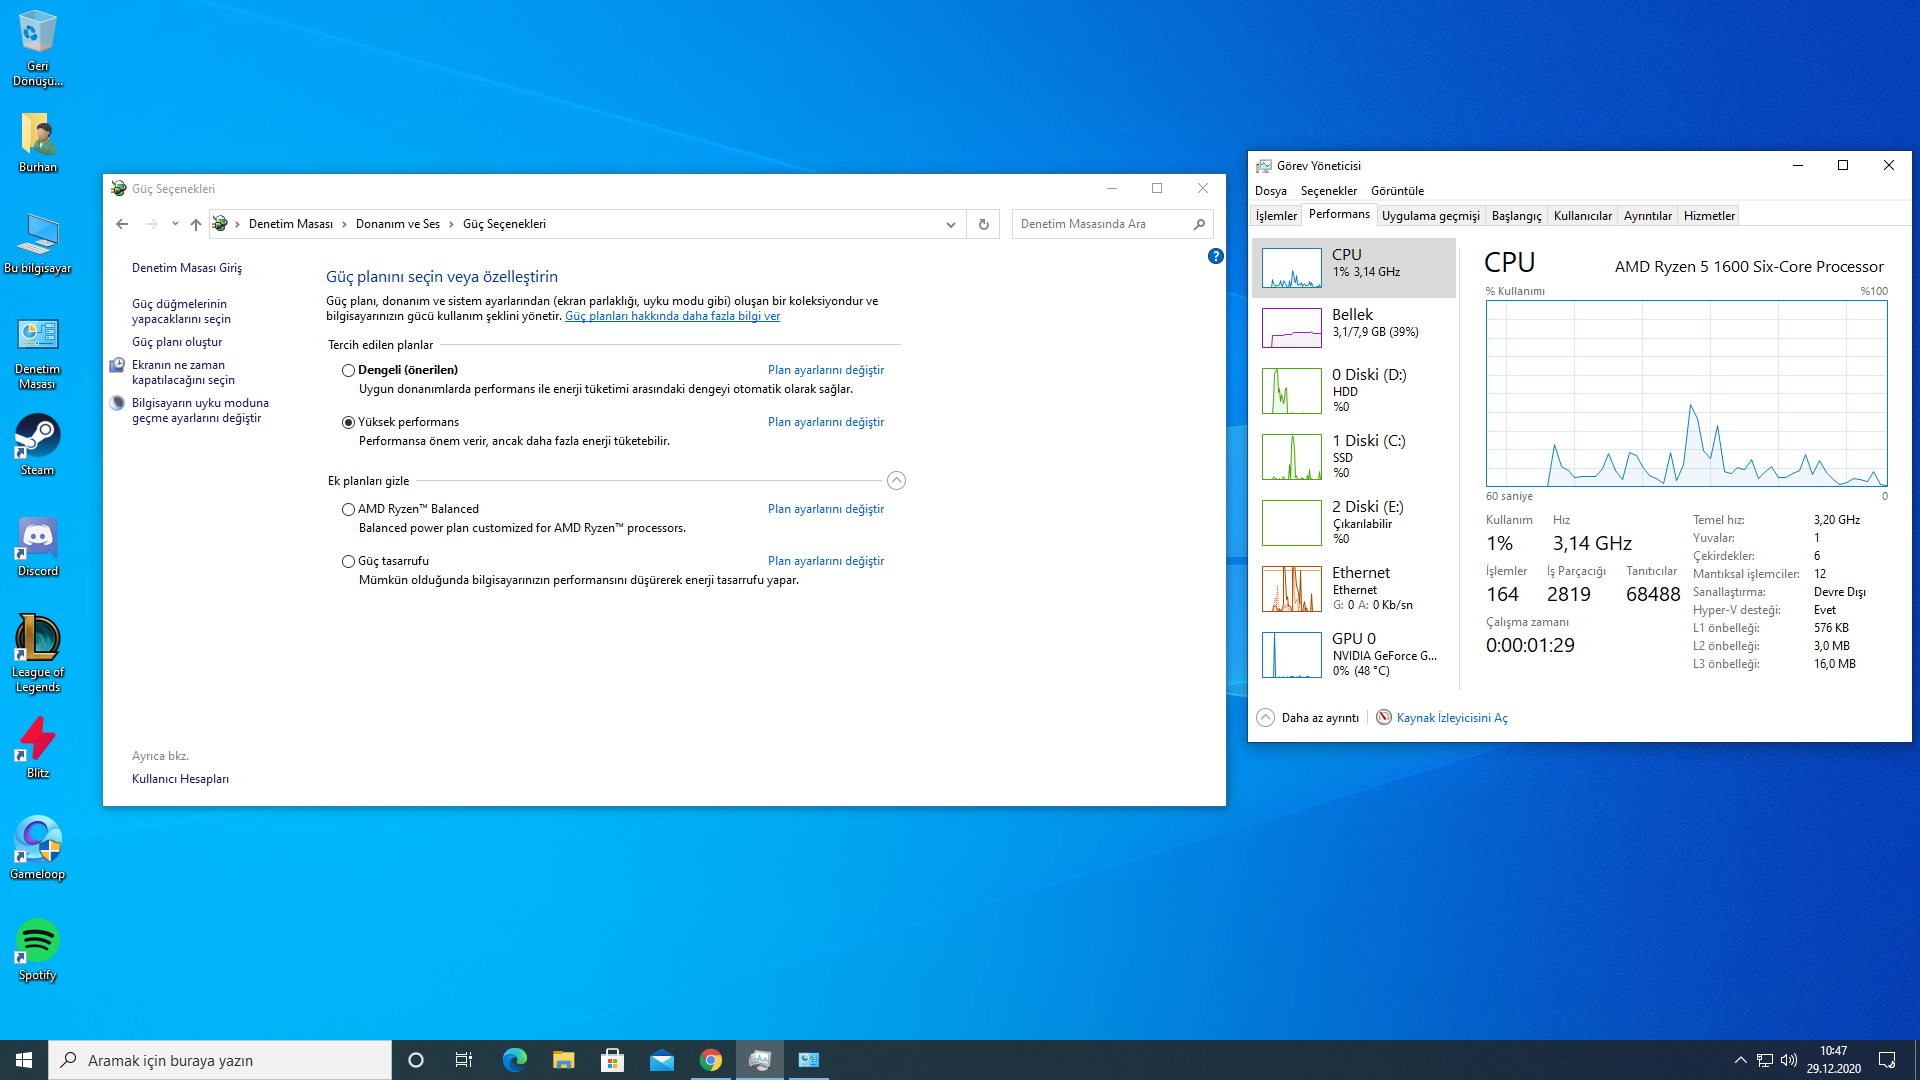Collapse the Ek planları gizle section
The width and height of the screenshot is (1920, 1080).
point(896,481)
